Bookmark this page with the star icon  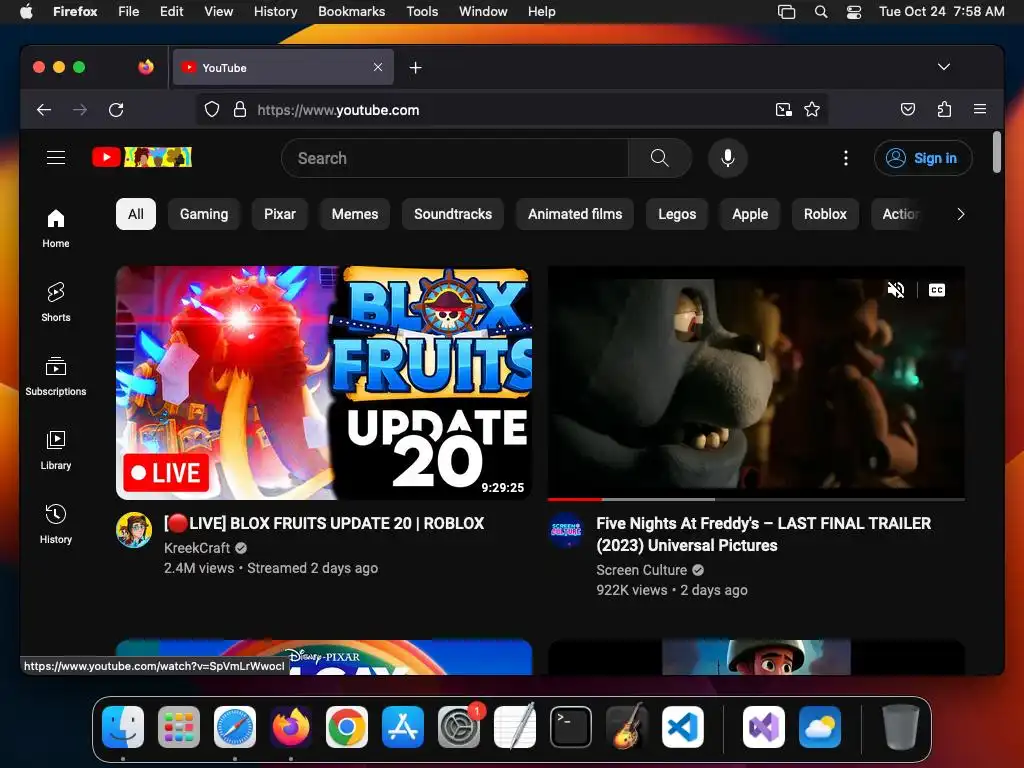point(812,110)
